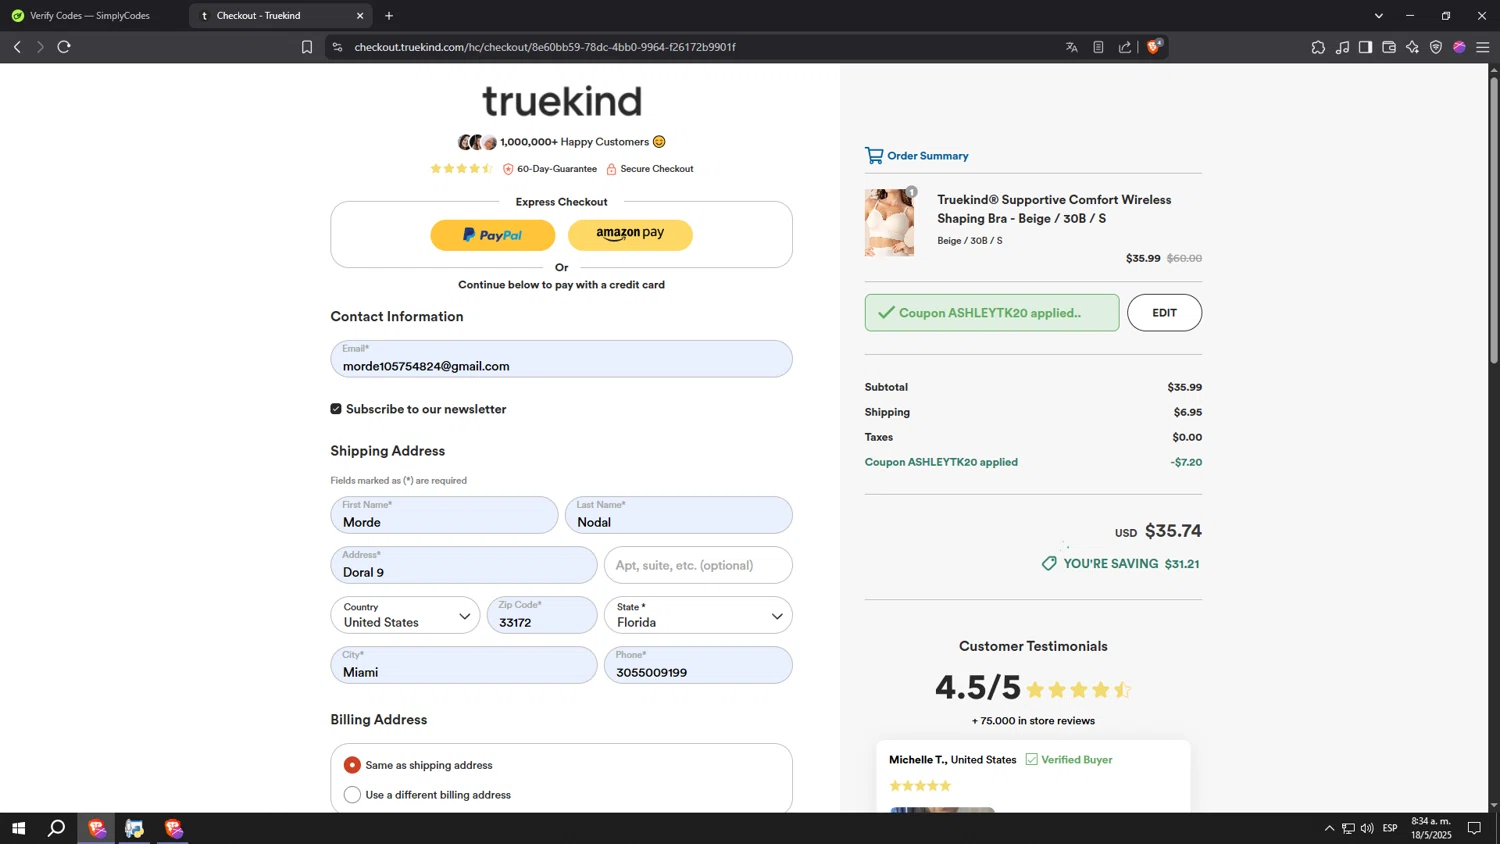
Task: Click the First Name field
Action: point(444,515)
